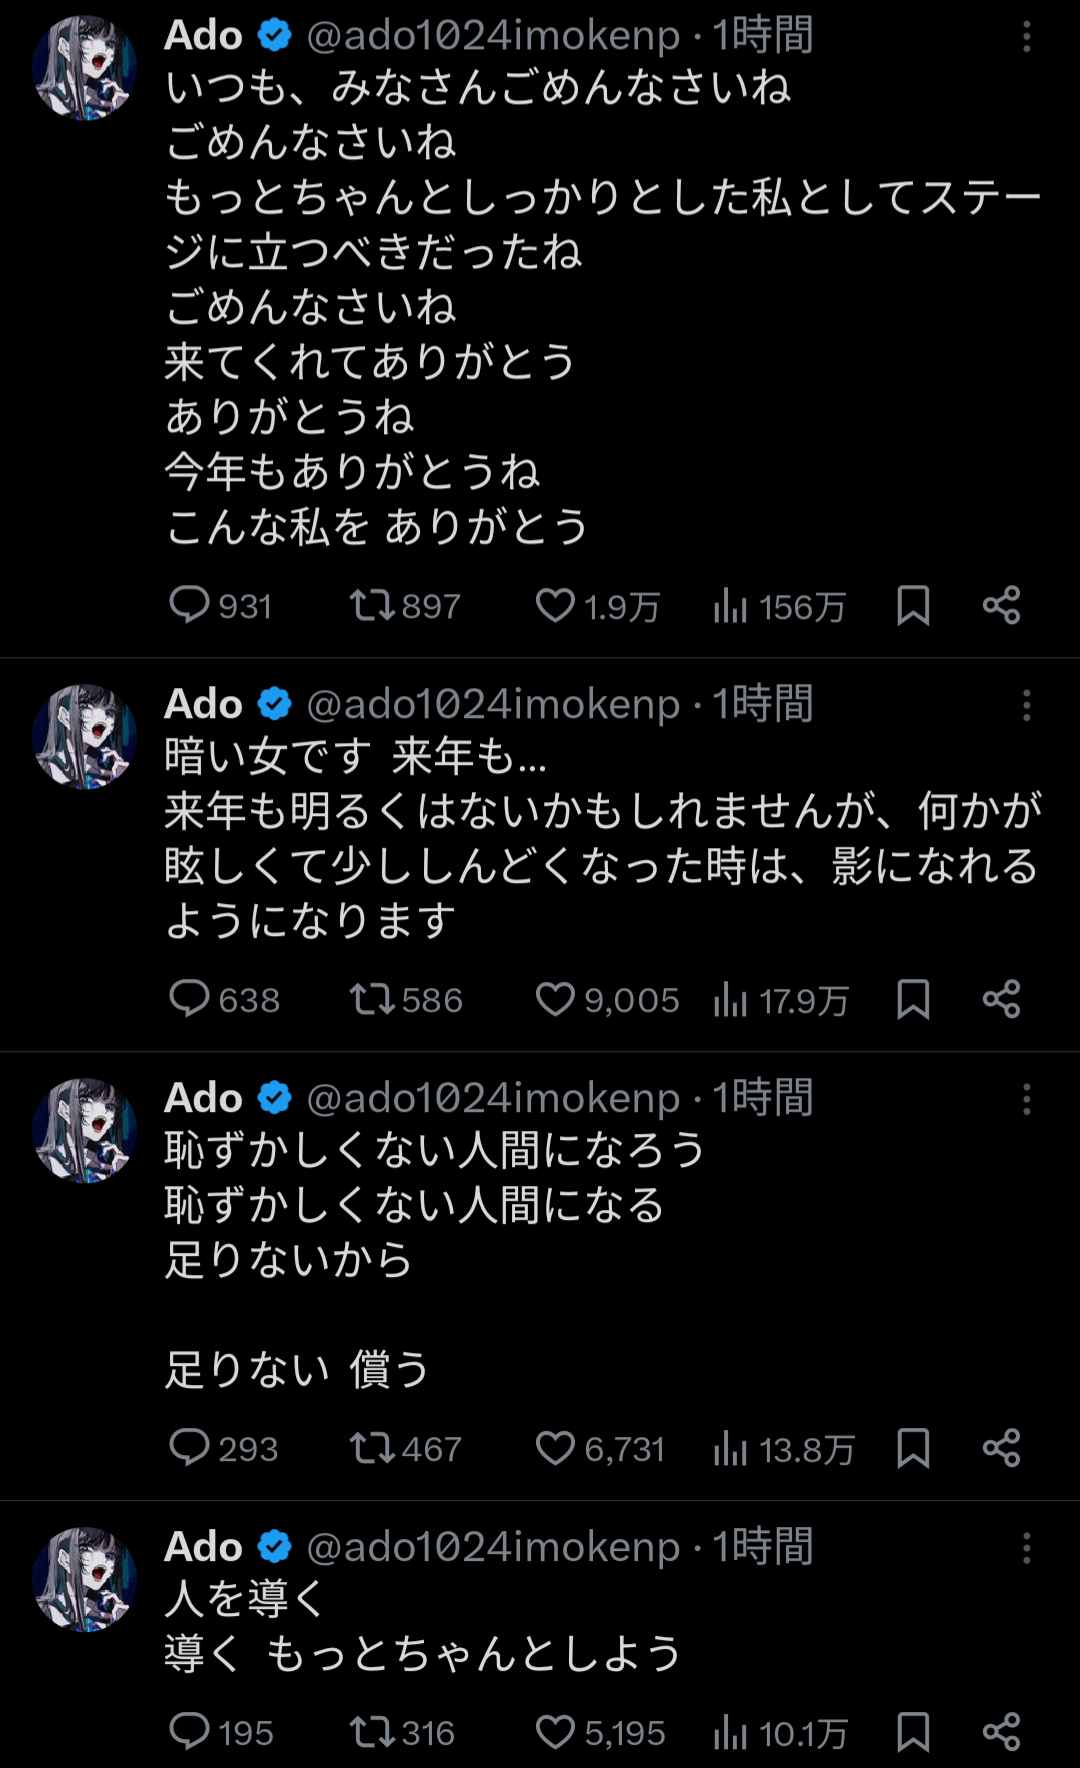This screenshot has height=1768, width=1080.
Task: Retweet the post with 586 retweets
Action: 372,999
